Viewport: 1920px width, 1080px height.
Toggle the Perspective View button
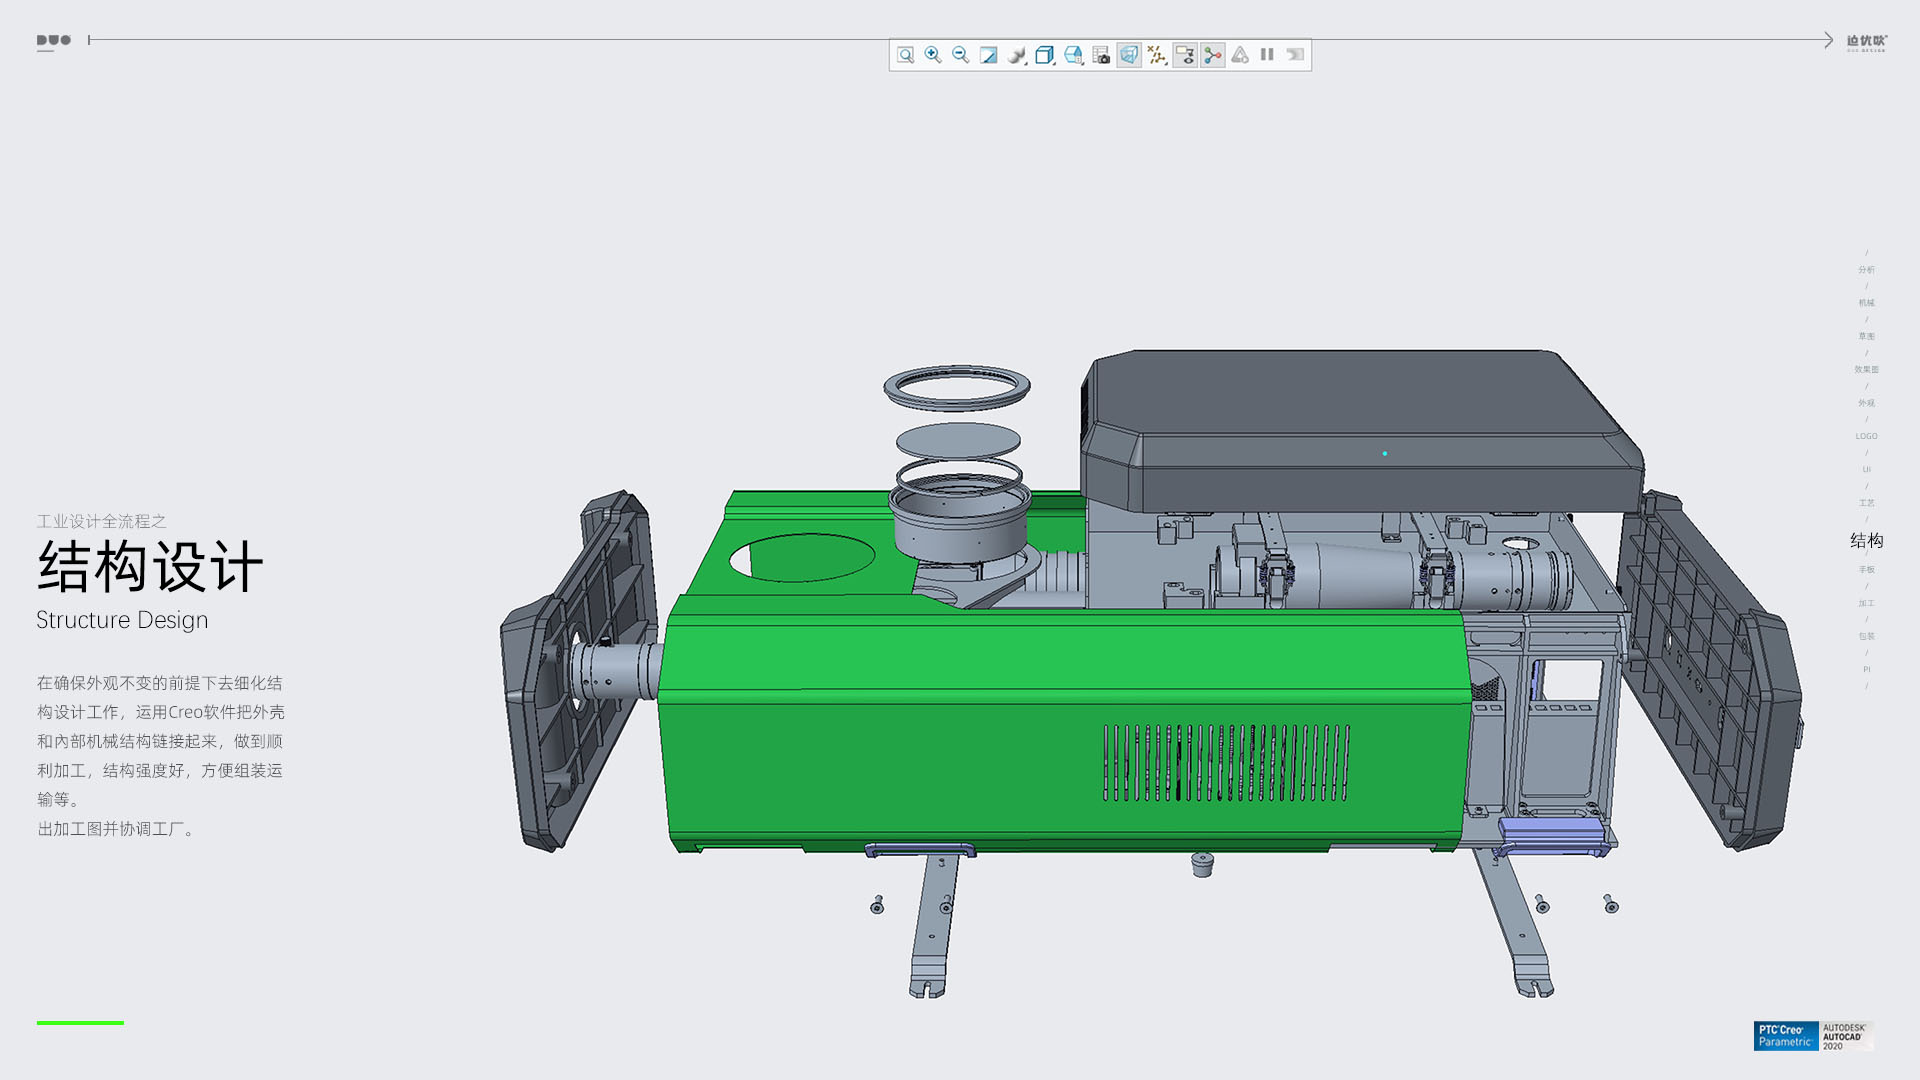coord(1129,55)
